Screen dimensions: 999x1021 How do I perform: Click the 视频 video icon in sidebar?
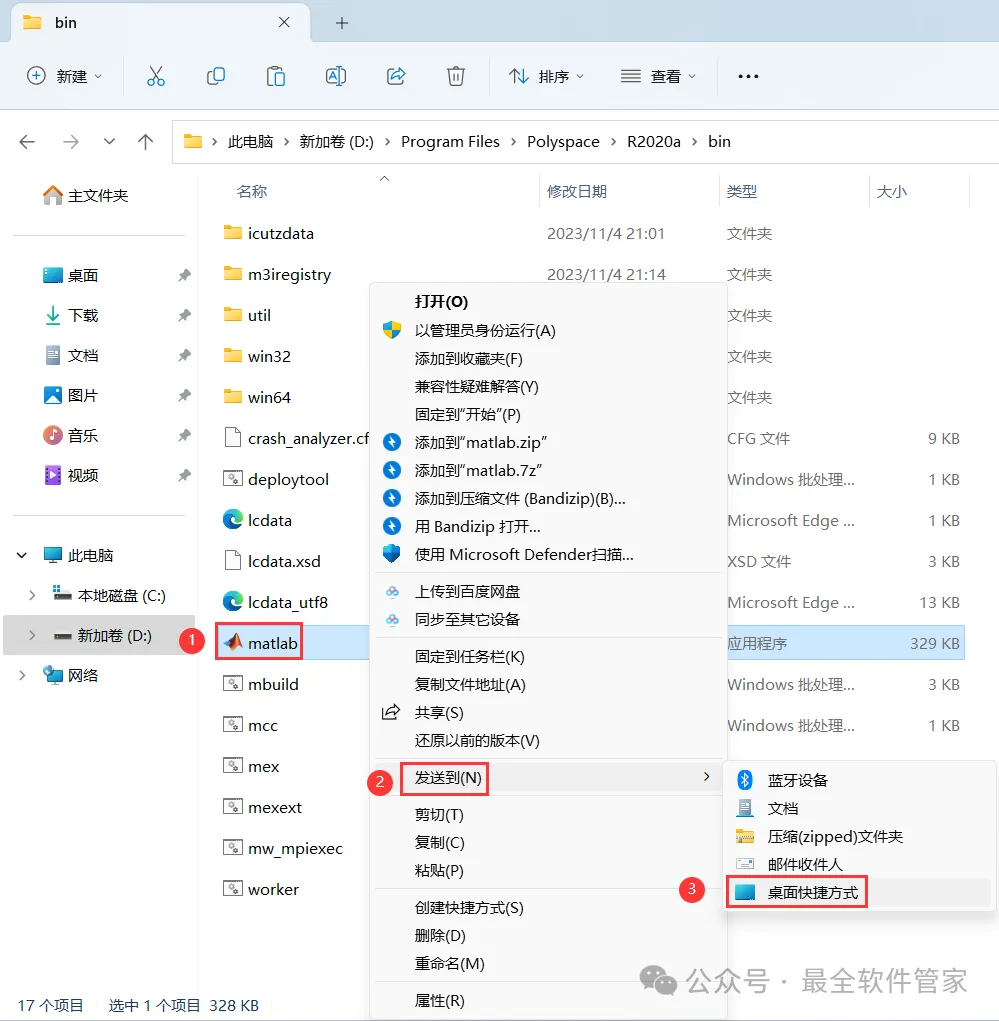(x=52, y=475)
